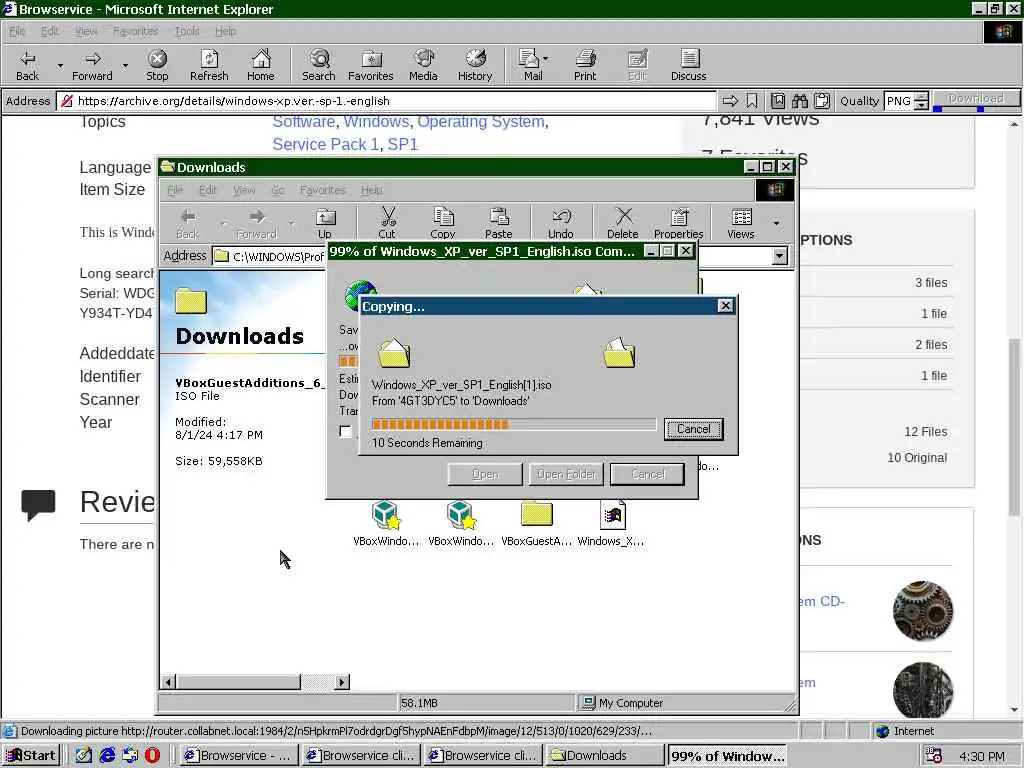
Task: Cancel the file copy in Copying dialog
Action: (694, 429)
